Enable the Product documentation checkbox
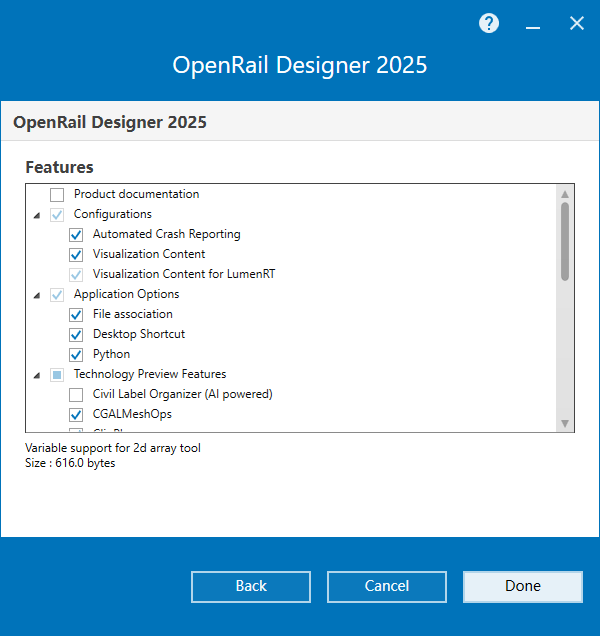The image size is (600, 636). [x=57, y=194]
